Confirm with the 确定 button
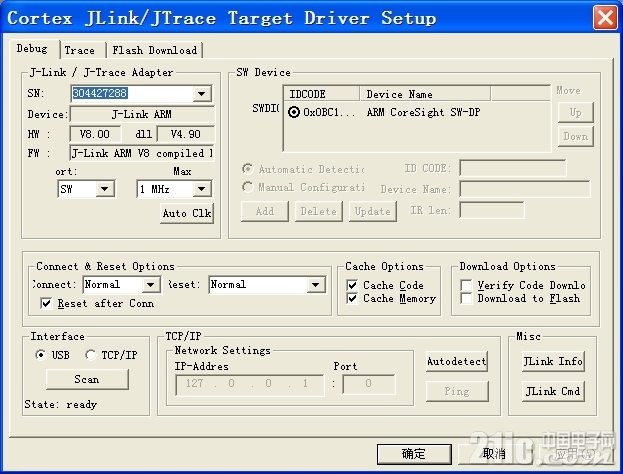 tap(414, 454)
